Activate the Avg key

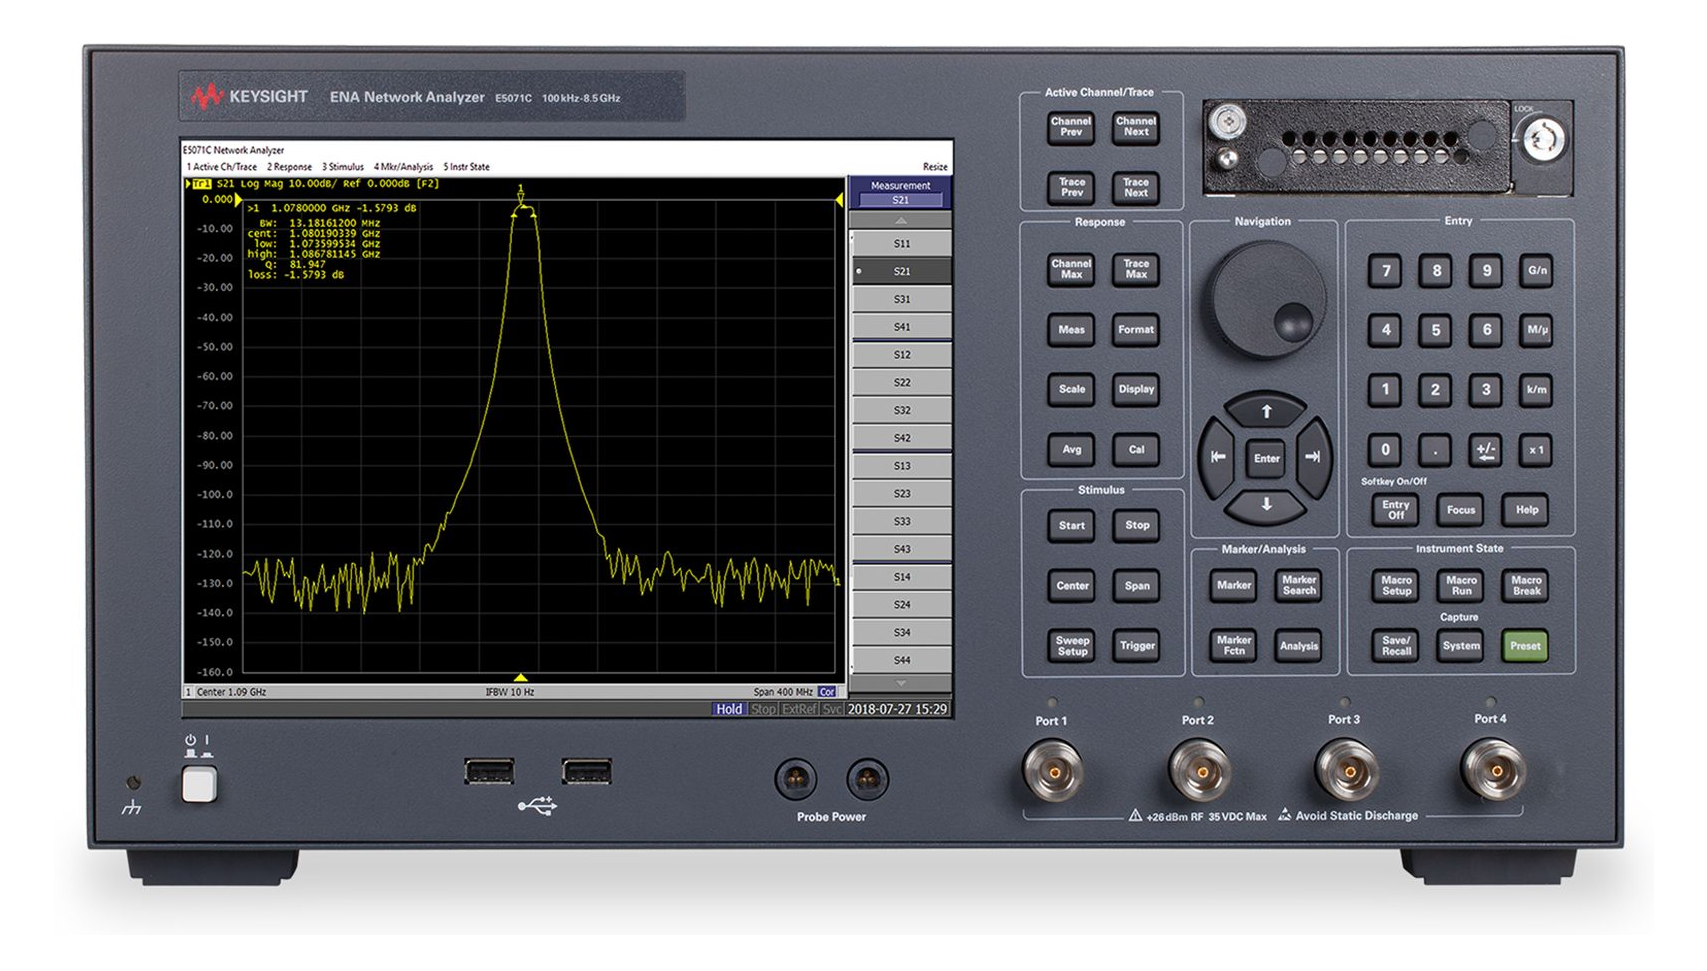pyautogui.click(x=1071, y=450)
